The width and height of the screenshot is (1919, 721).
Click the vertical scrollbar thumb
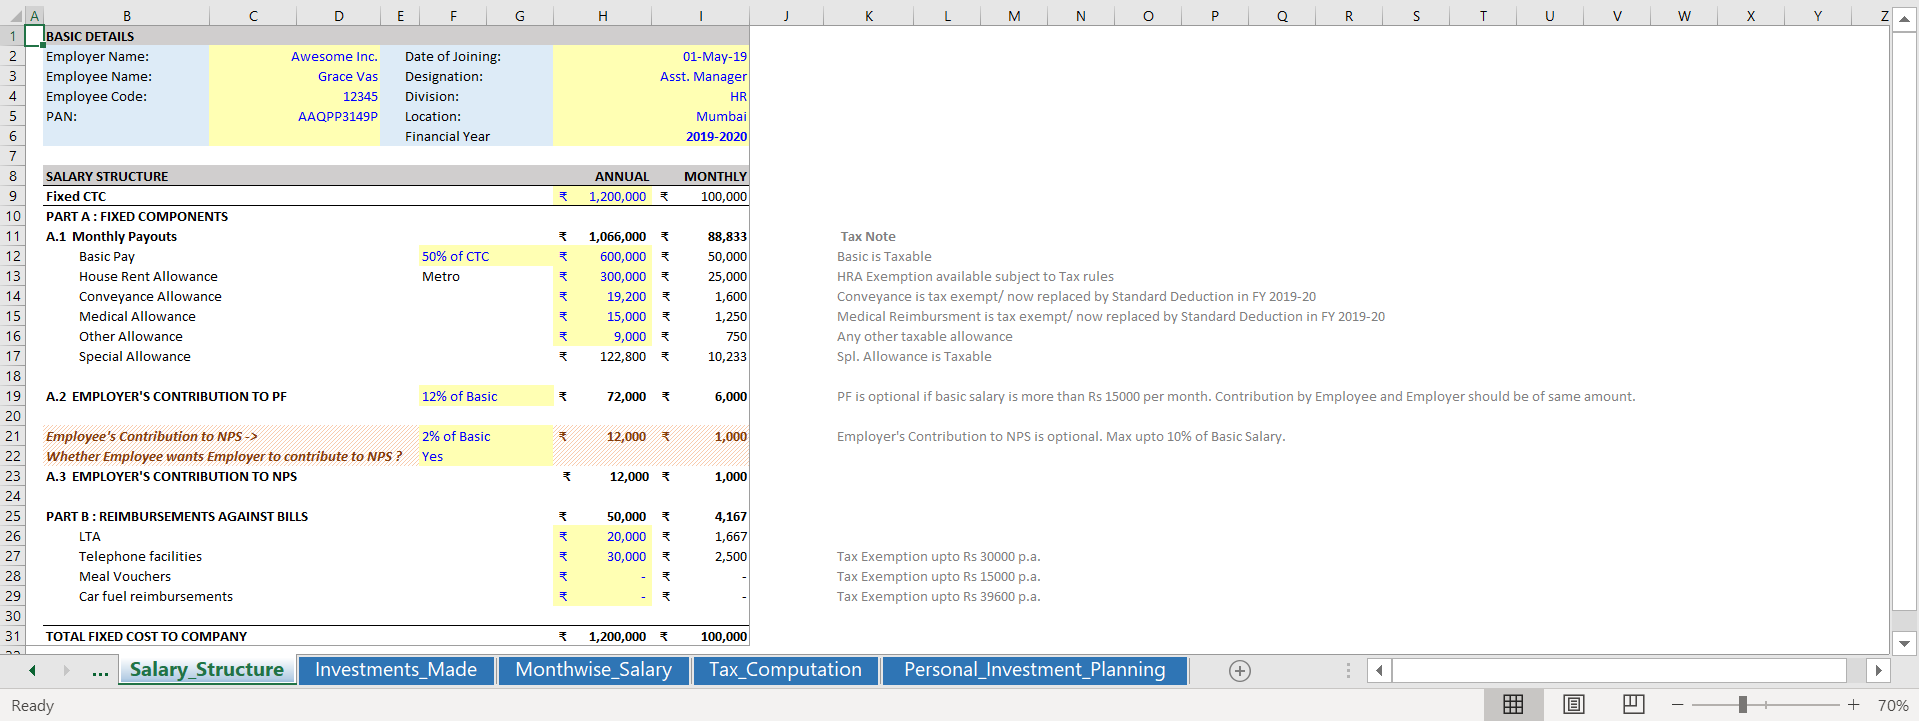pos(1904,319)
